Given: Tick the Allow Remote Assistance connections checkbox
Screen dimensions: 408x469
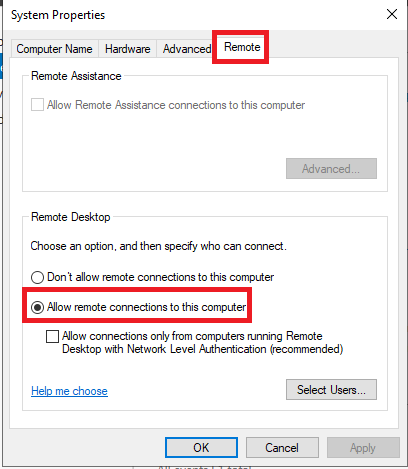Looking at the screenshot, I should tap(37, 105).
